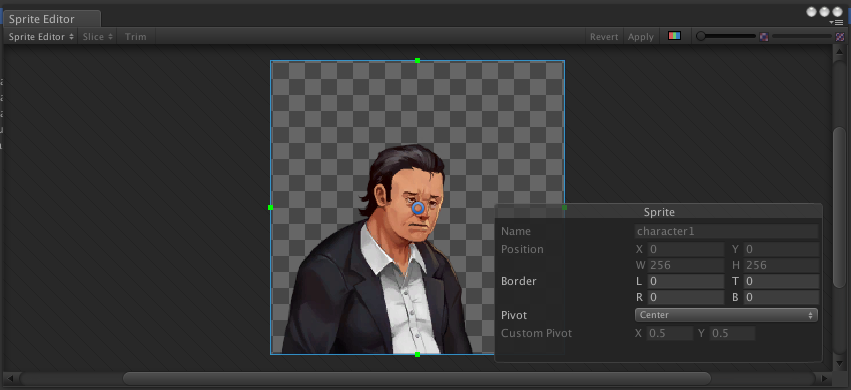The height and width of the screenshot is (390, 851).
Task: Click the sprite Name field character1
Action: click(x=726, y=232)
